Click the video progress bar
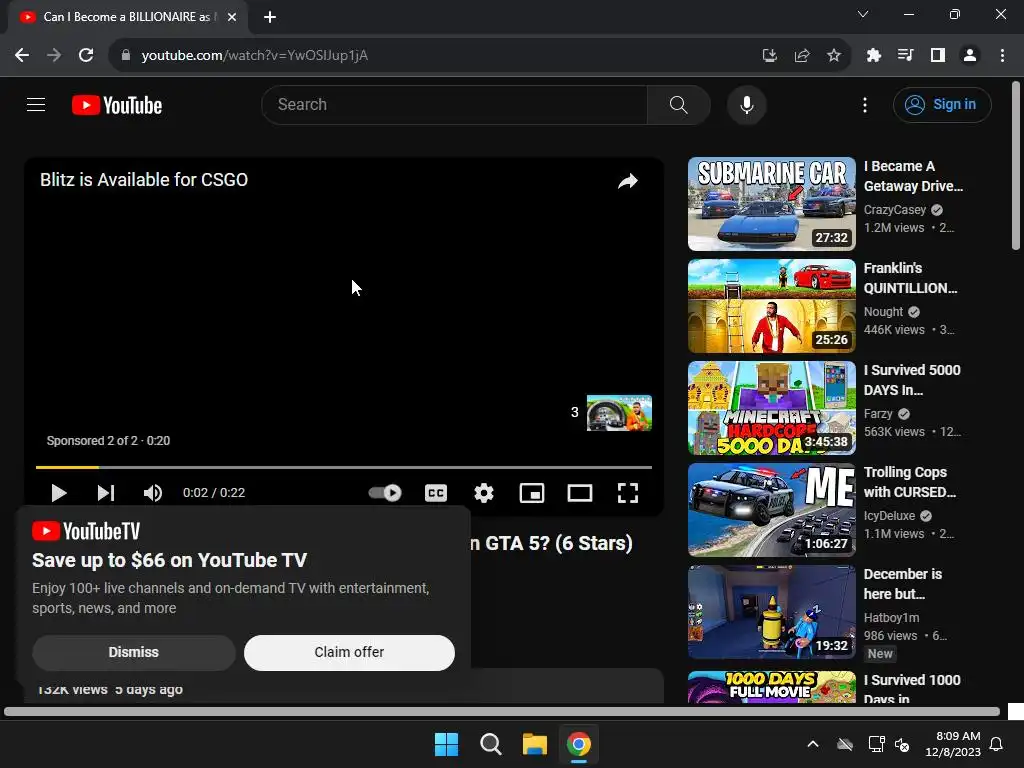 tap(344, 467)
